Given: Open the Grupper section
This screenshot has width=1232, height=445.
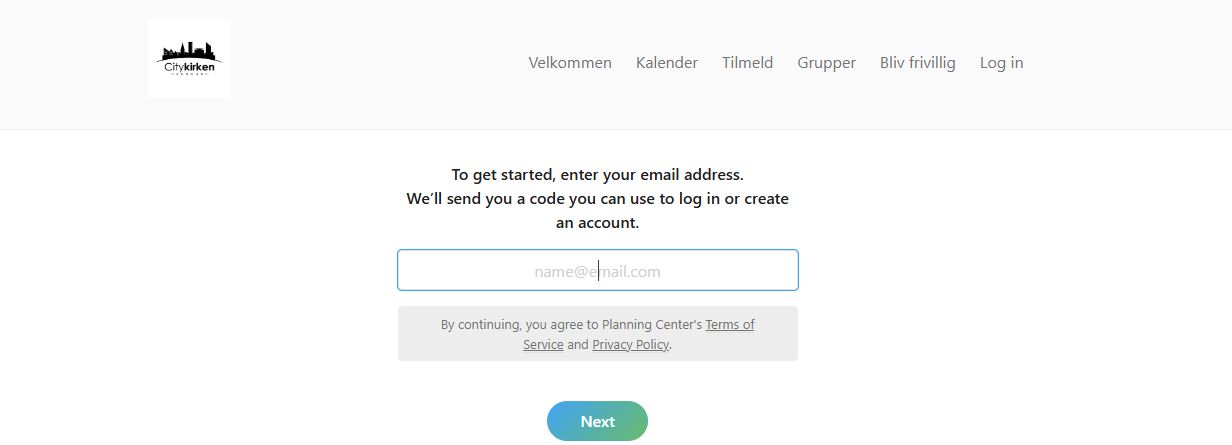Looking at the screenshot, I should 827,63.
